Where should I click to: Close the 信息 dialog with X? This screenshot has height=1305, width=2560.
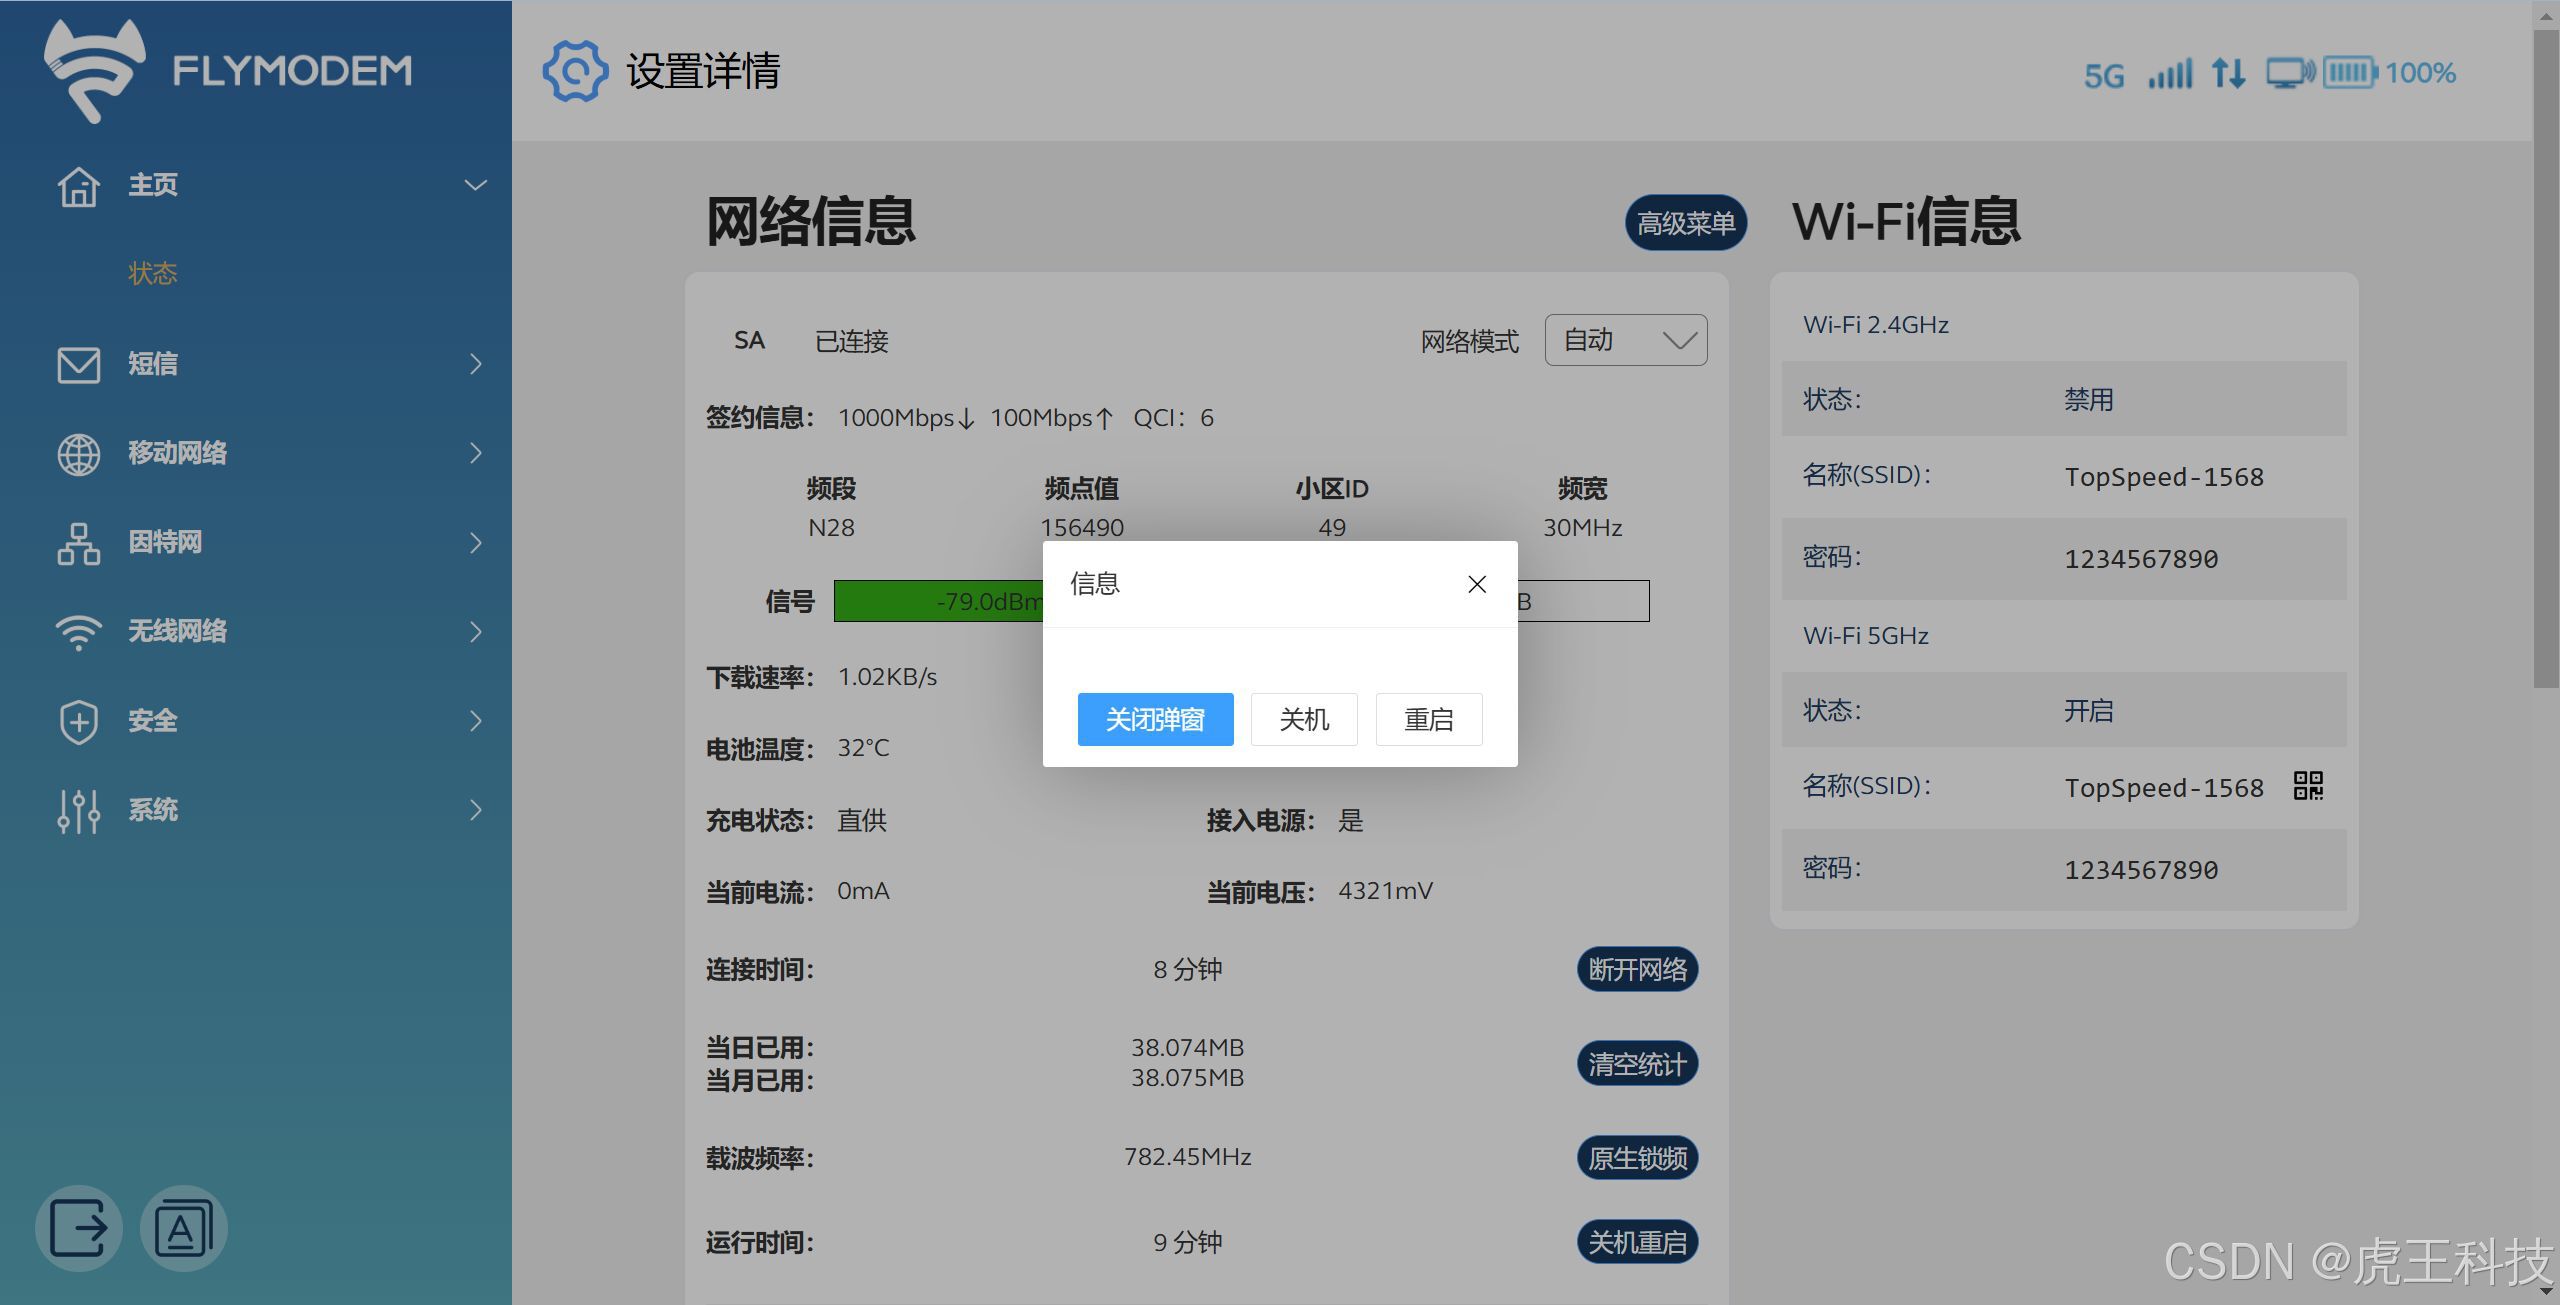1477,584
